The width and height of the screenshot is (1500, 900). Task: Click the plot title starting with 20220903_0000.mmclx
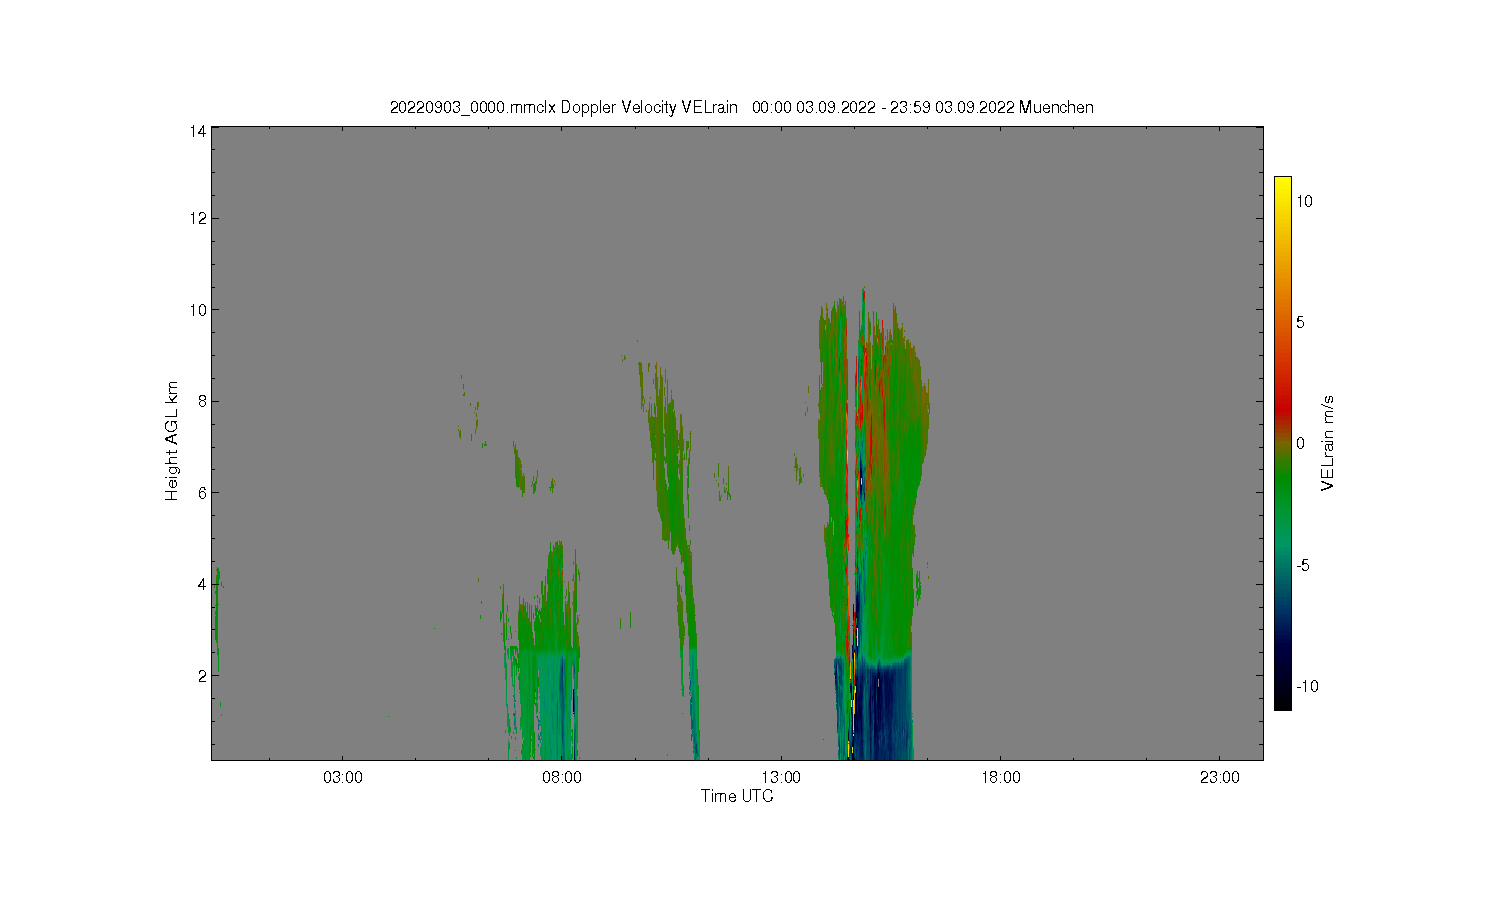(741, 107)
